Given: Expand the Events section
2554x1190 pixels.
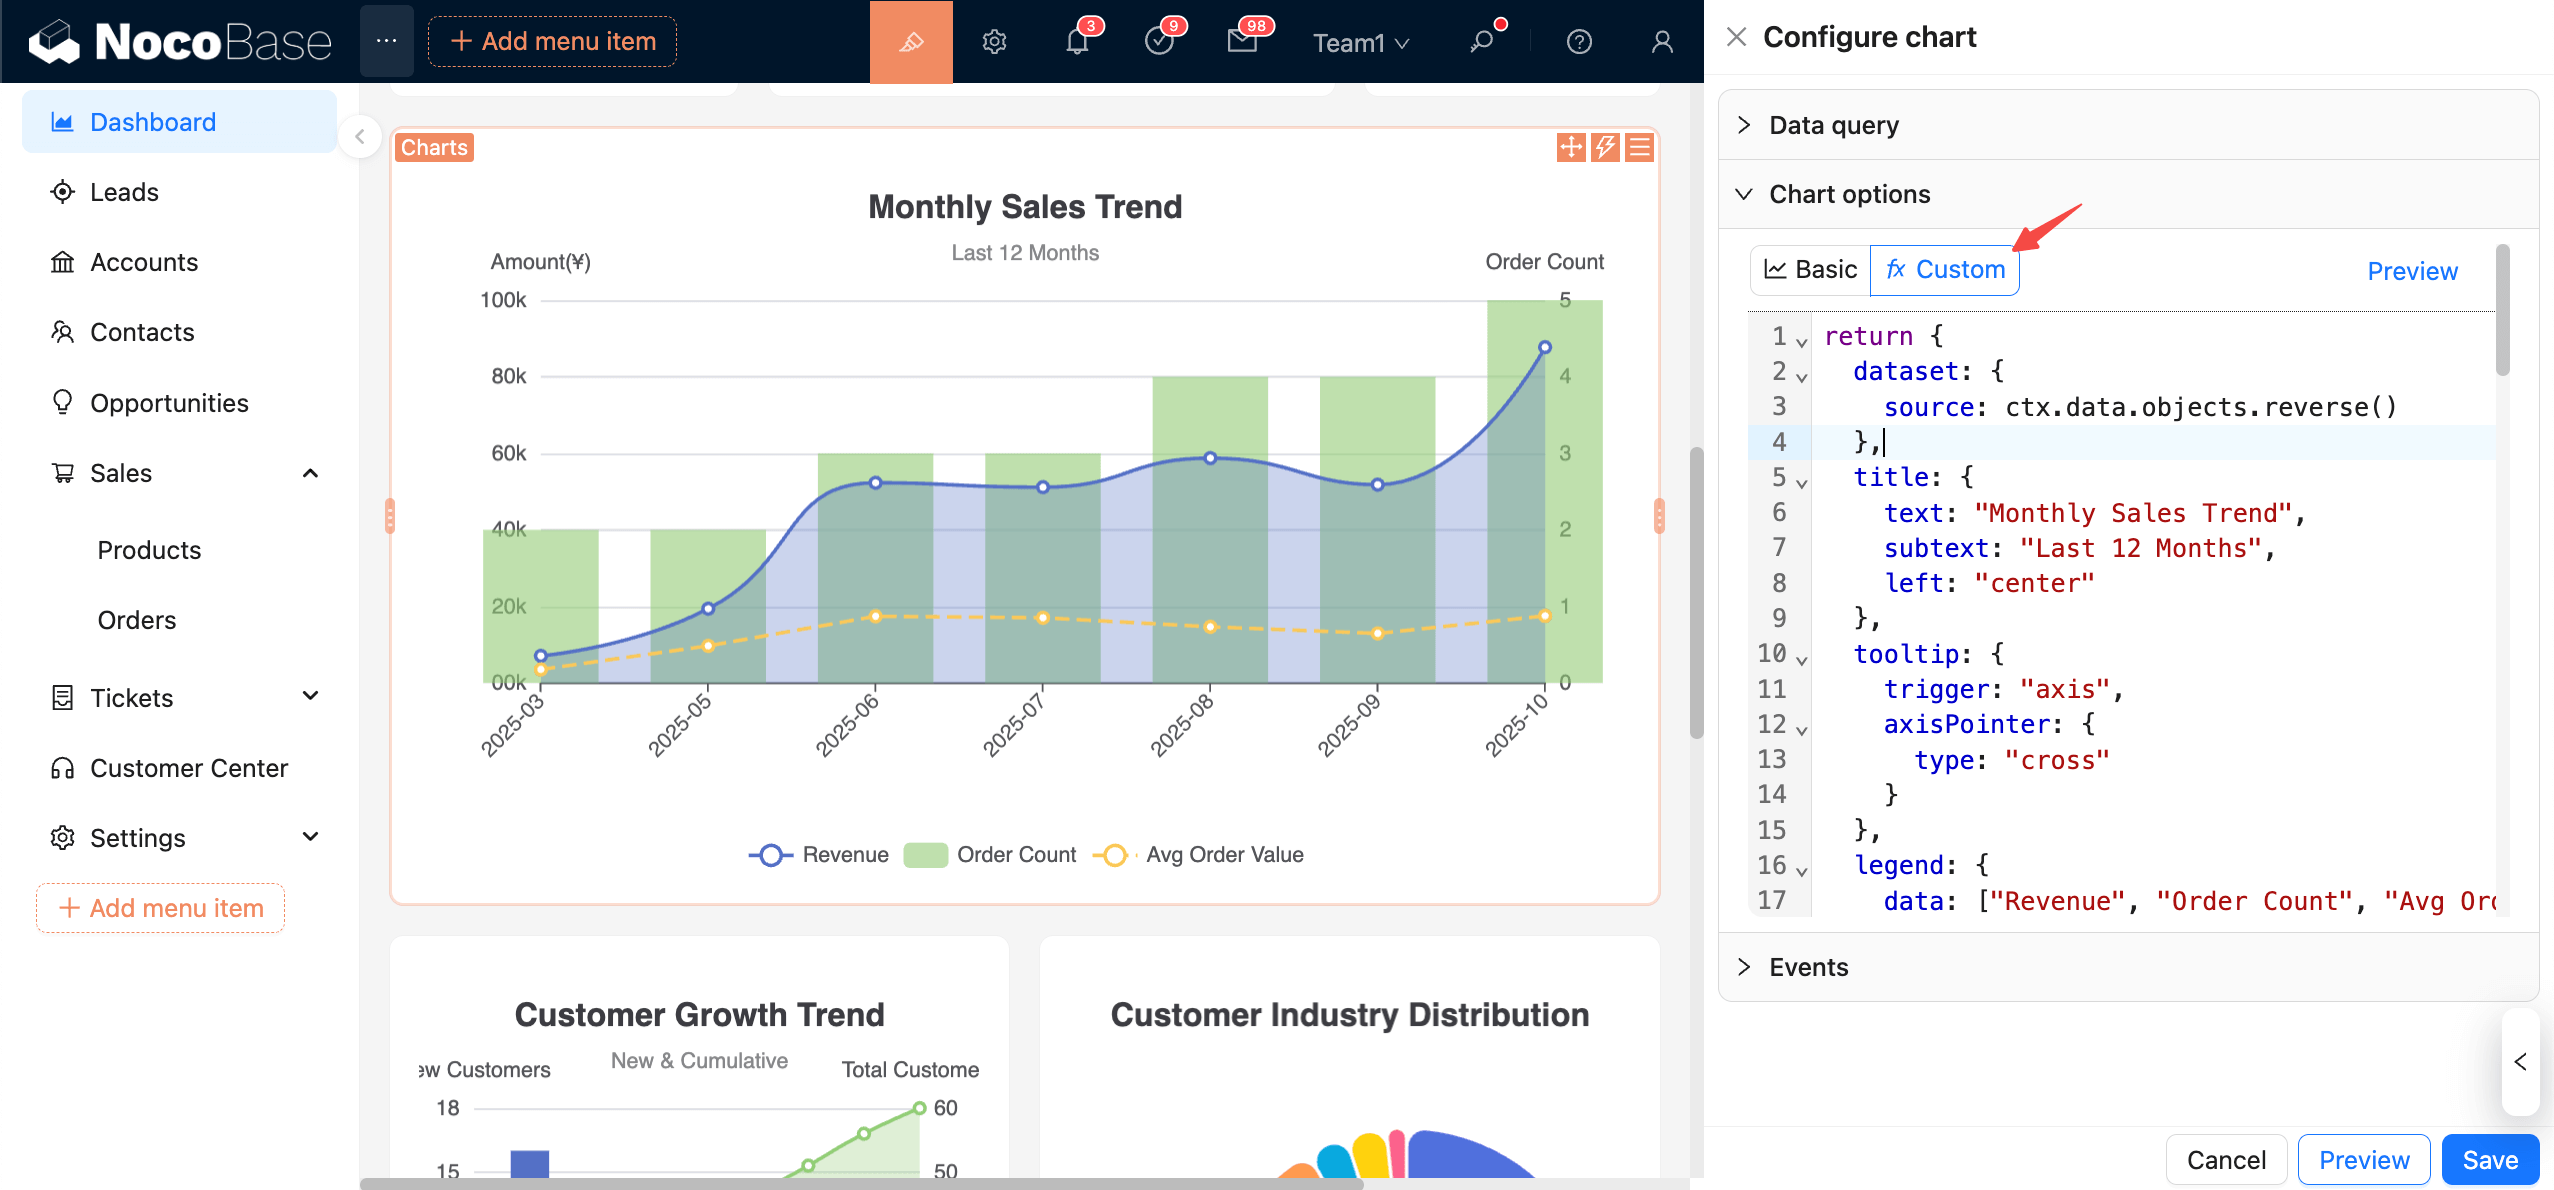Looking at the screenshot, I should click(x=1808, y=967).
